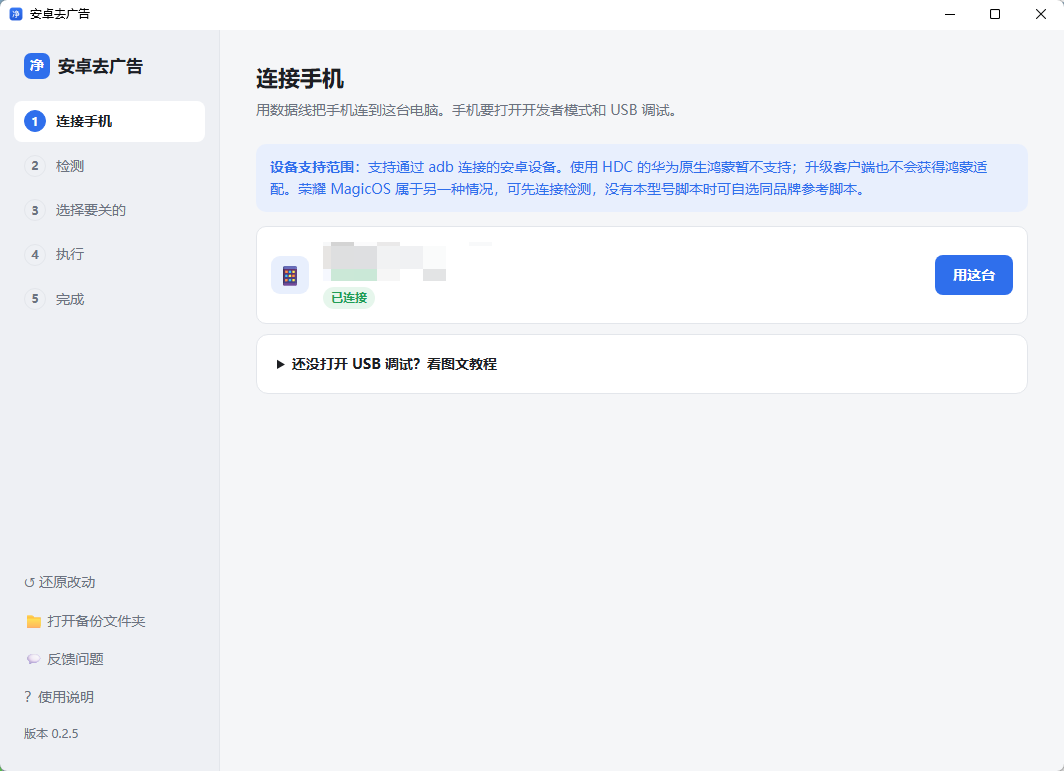Open 使用说明 help
This screenshot has height=771, width=1064.
coord(59,697)
